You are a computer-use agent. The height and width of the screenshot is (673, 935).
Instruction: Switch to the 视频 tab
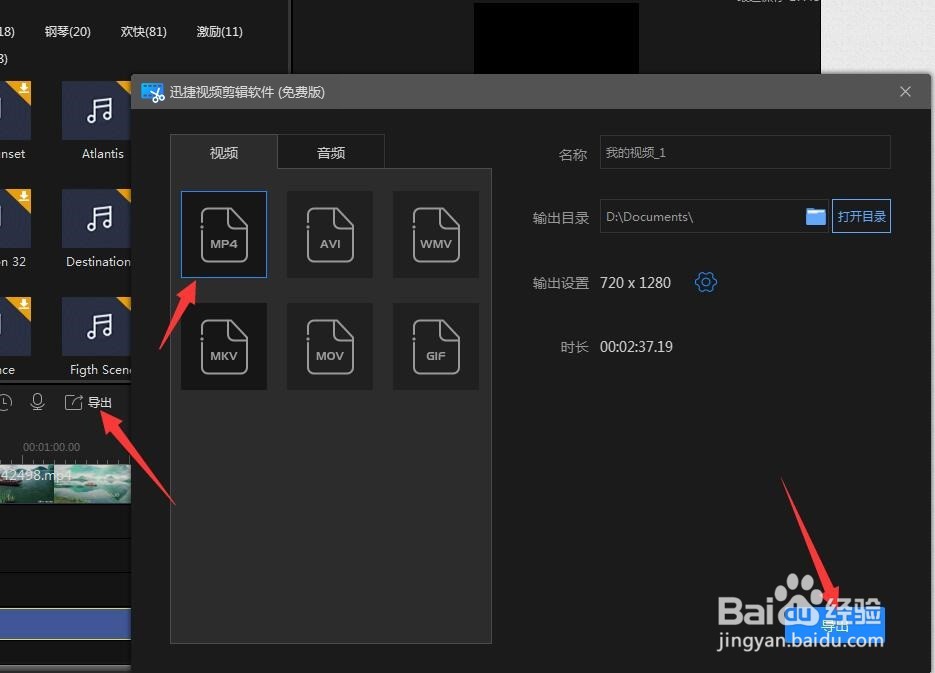[x=224, y=153]
